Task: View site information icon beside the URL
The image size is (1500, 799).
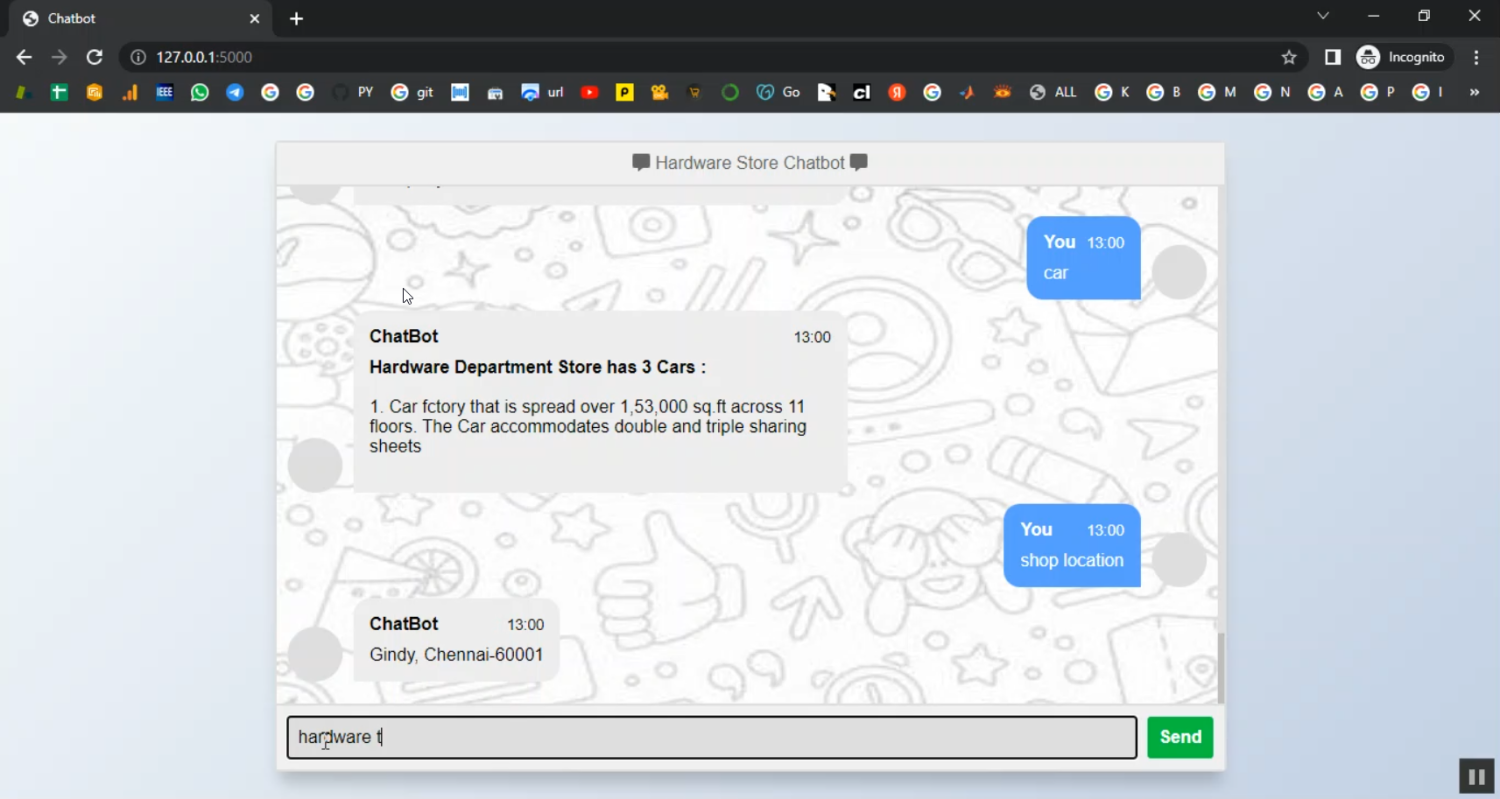Action: (139, 57)
